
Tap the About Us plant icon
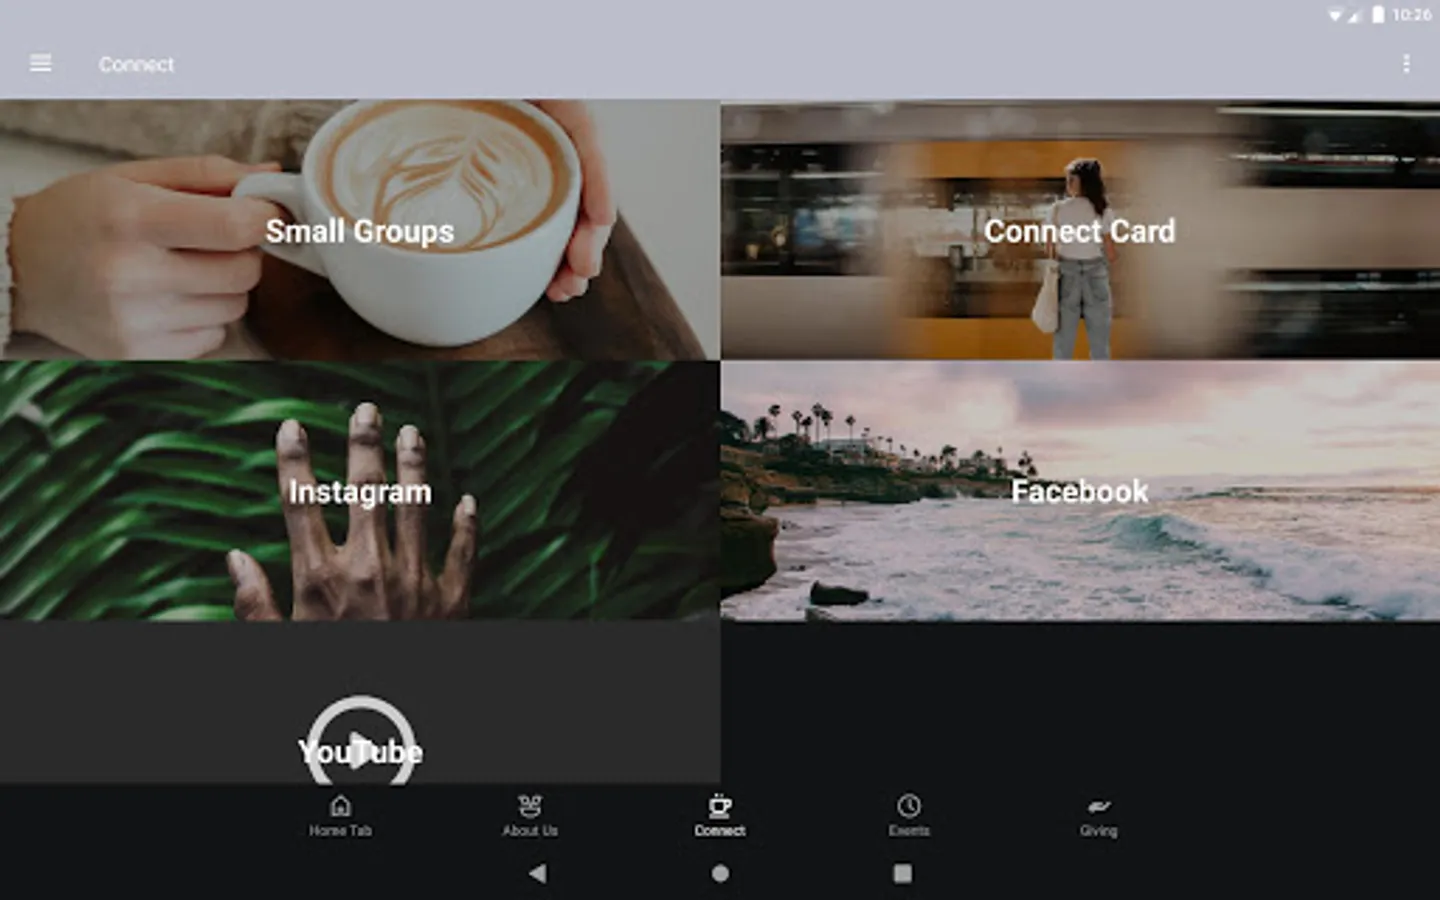tap(530, 806)
